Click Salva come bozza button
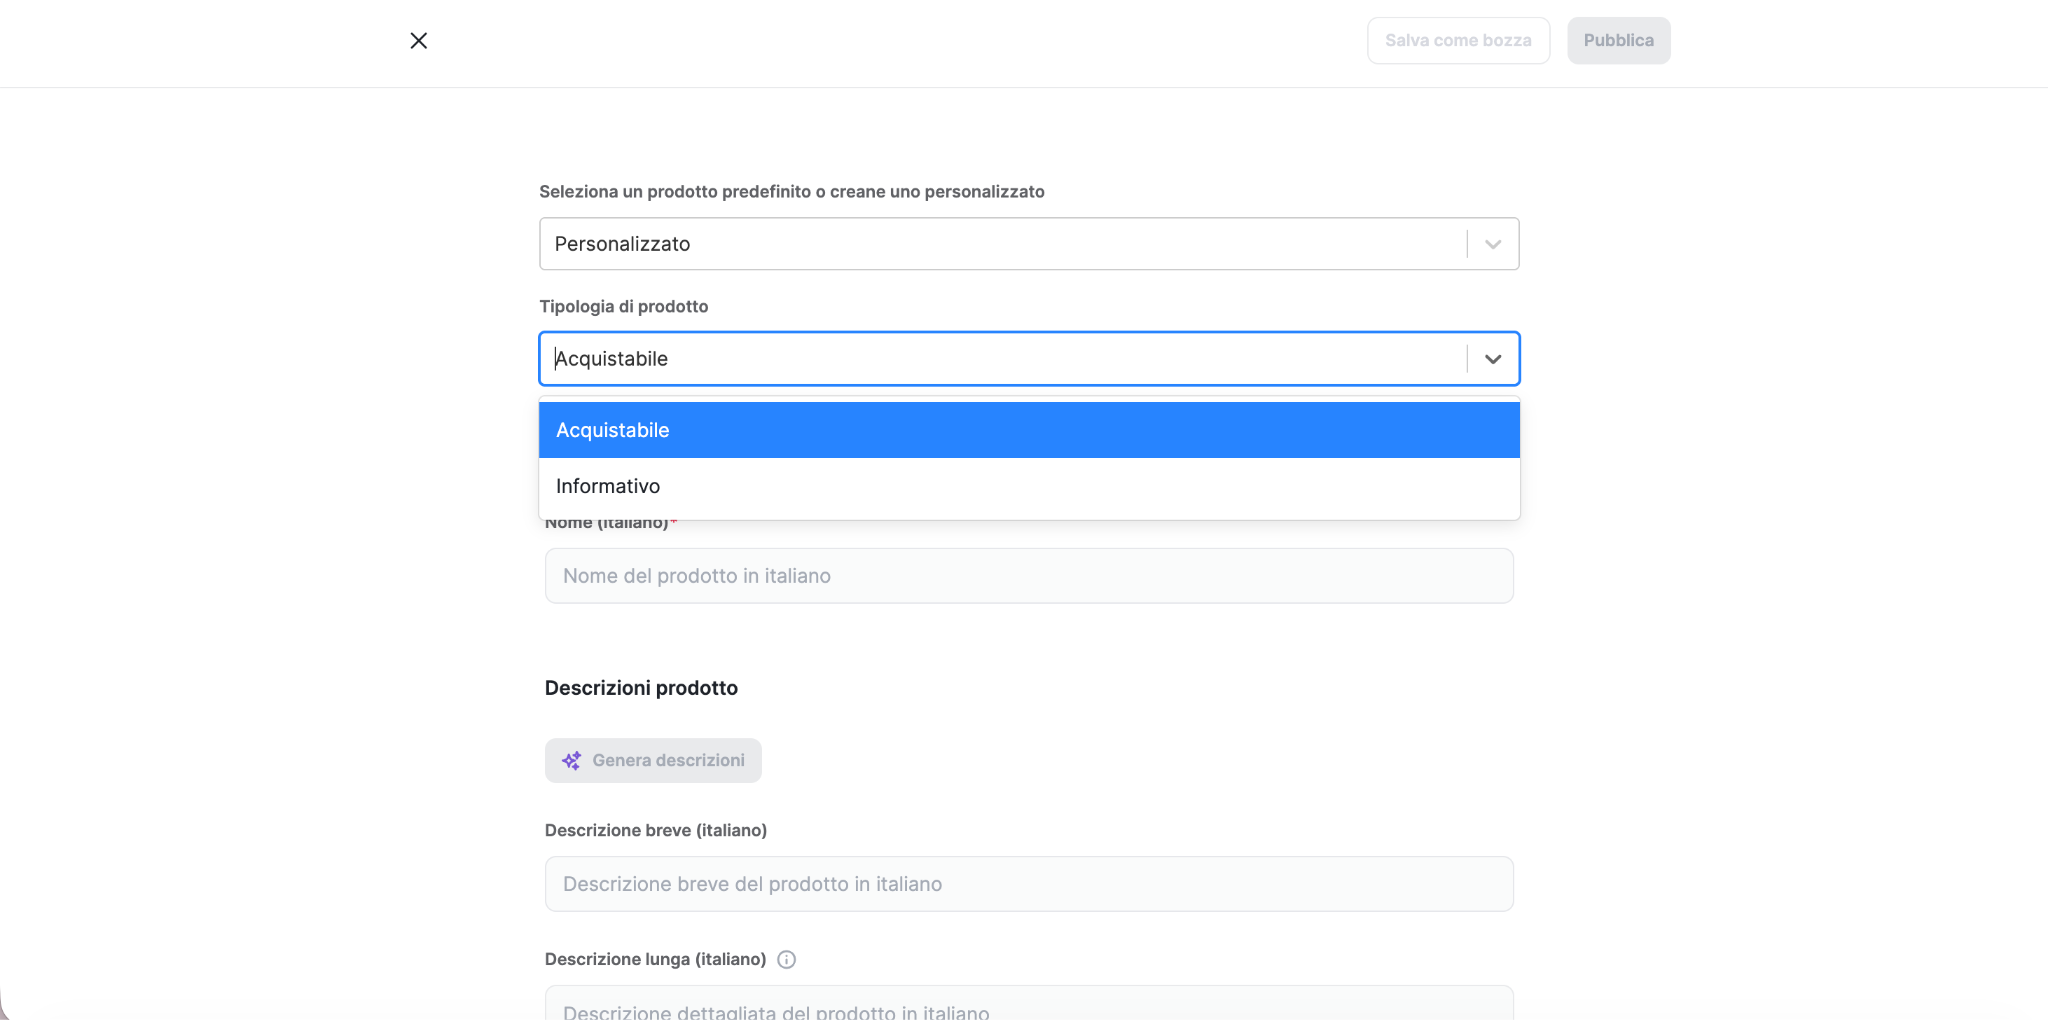This screenshot has width=2048, height=1020. (1458, 41)
